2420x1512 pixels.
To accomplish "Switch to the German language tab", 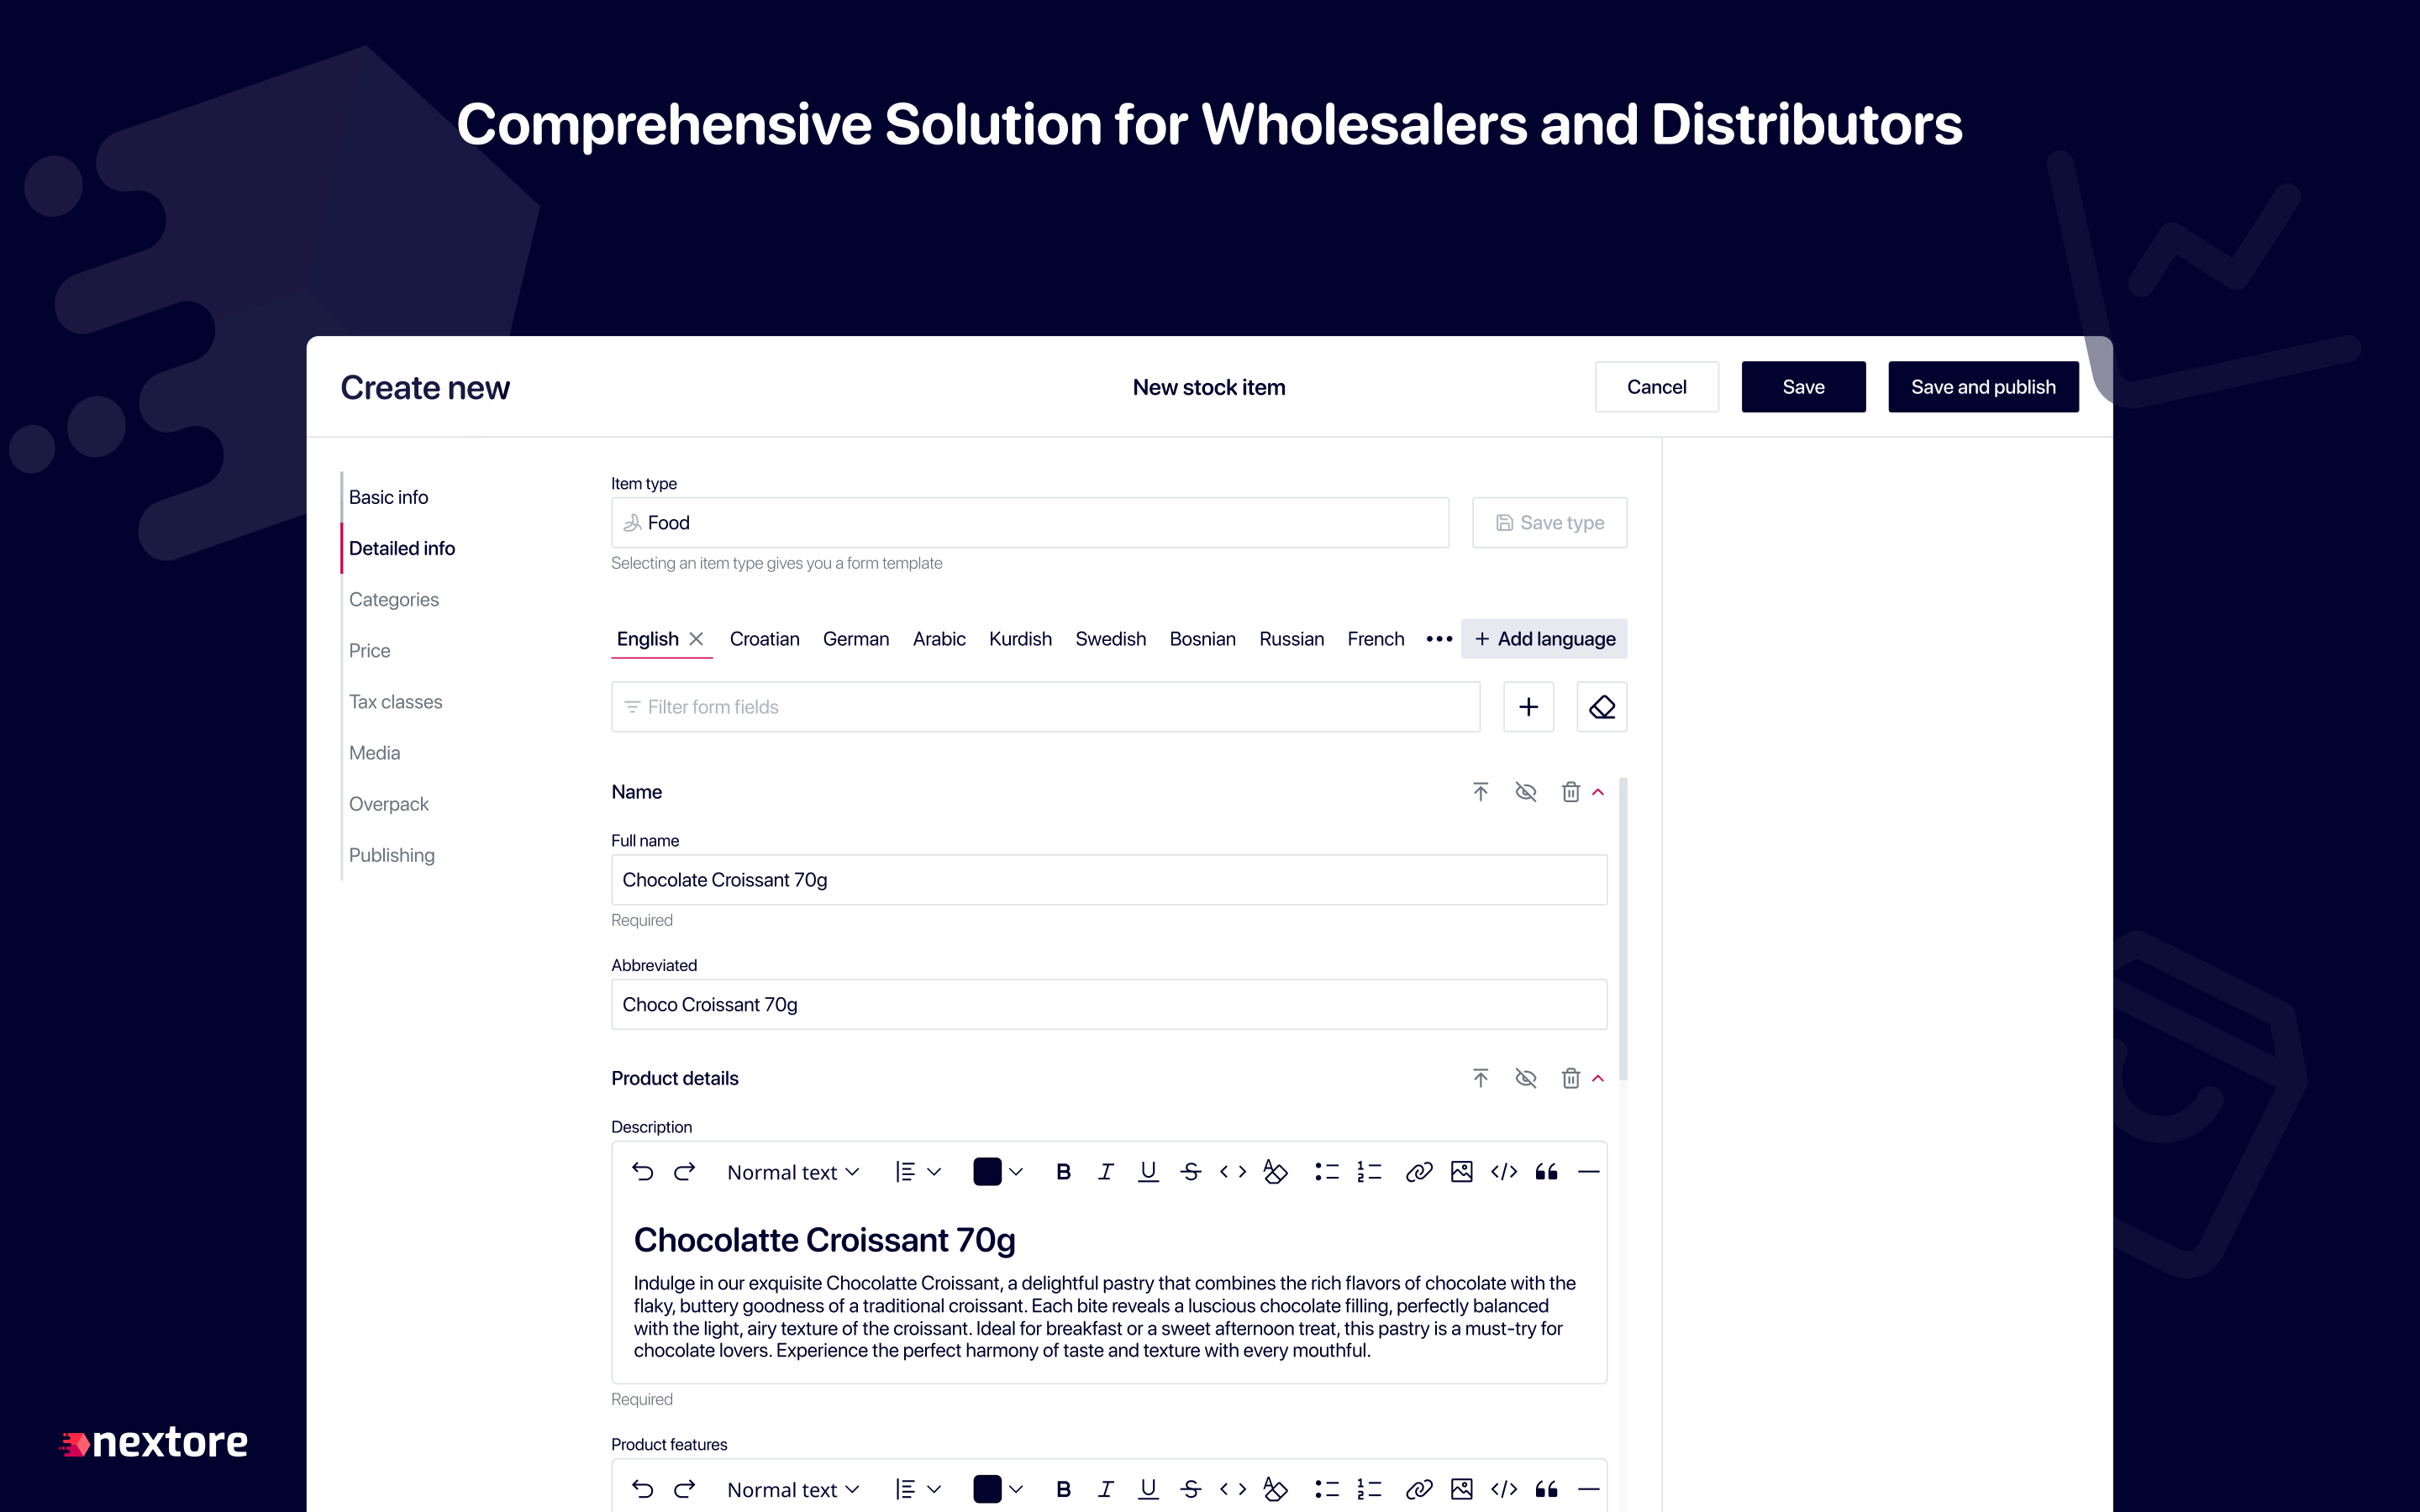I will [856, 639].
